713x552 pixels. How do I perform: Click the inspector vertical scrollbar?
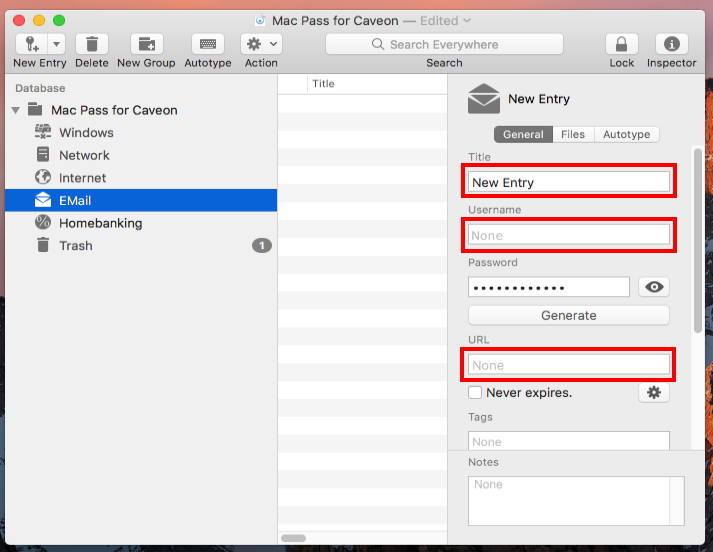click(698, 241)
